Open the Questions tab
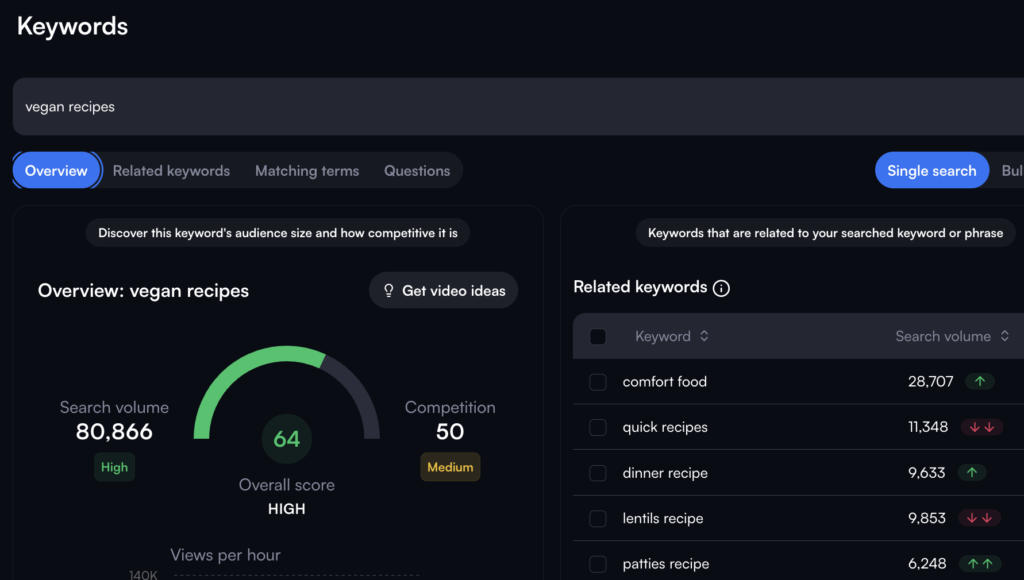1024x580 pixels. click(417, 170)
